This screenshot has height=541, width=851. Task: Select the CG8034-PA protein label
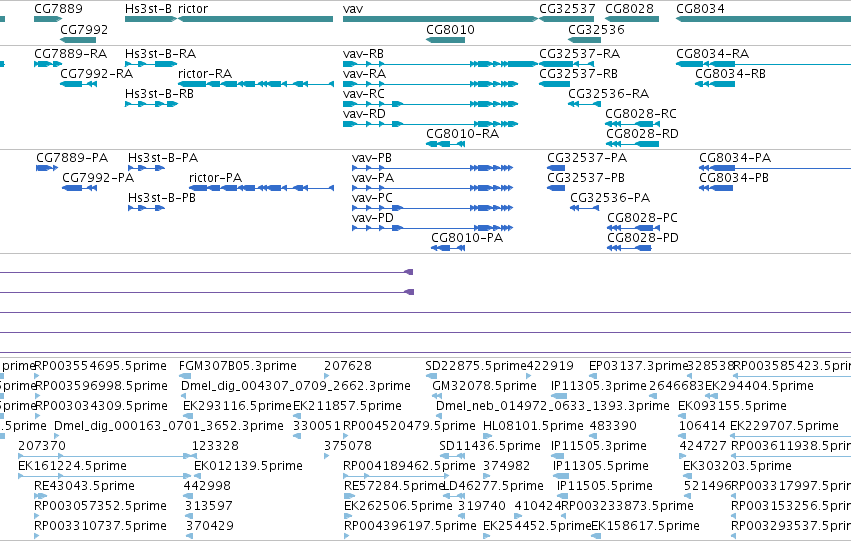(735, 158)
